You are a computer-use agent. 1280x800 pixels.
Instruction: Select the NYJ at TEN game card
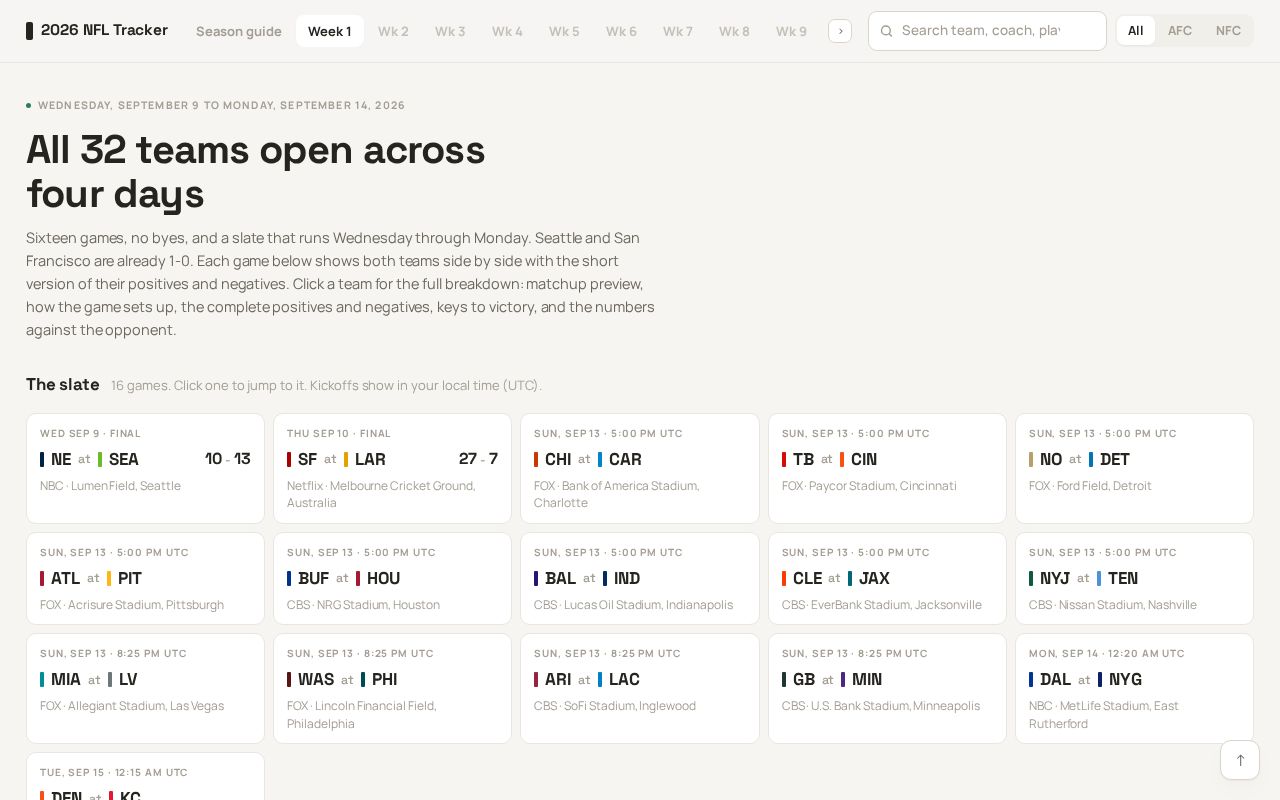coord(1134,578)
